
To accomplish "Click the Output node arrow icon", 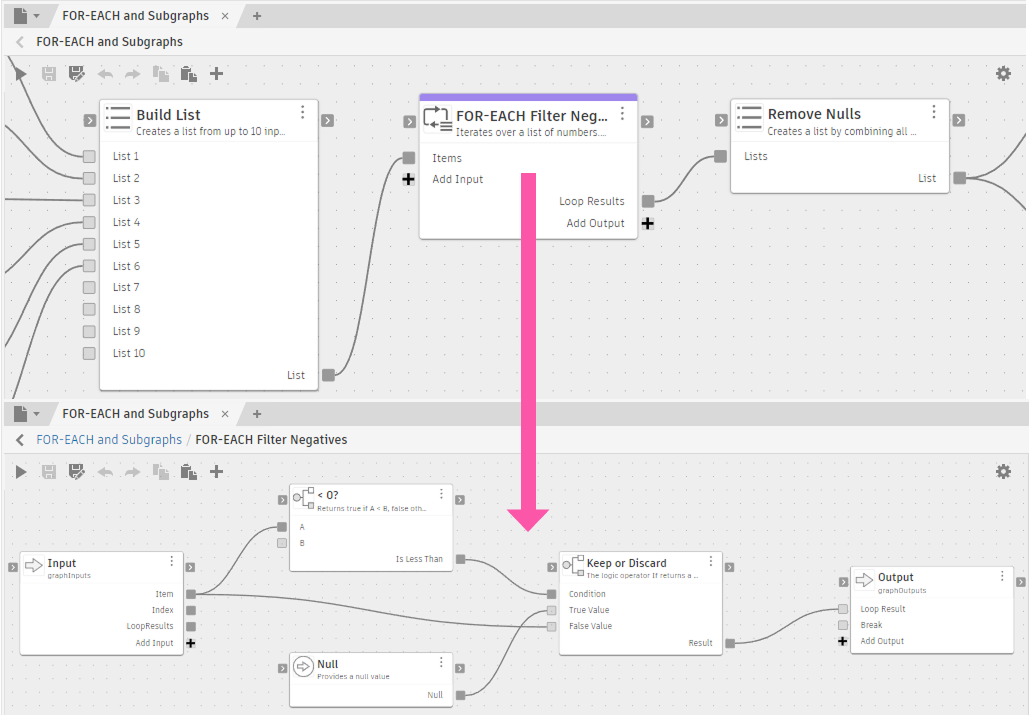I will coord(864,579).
